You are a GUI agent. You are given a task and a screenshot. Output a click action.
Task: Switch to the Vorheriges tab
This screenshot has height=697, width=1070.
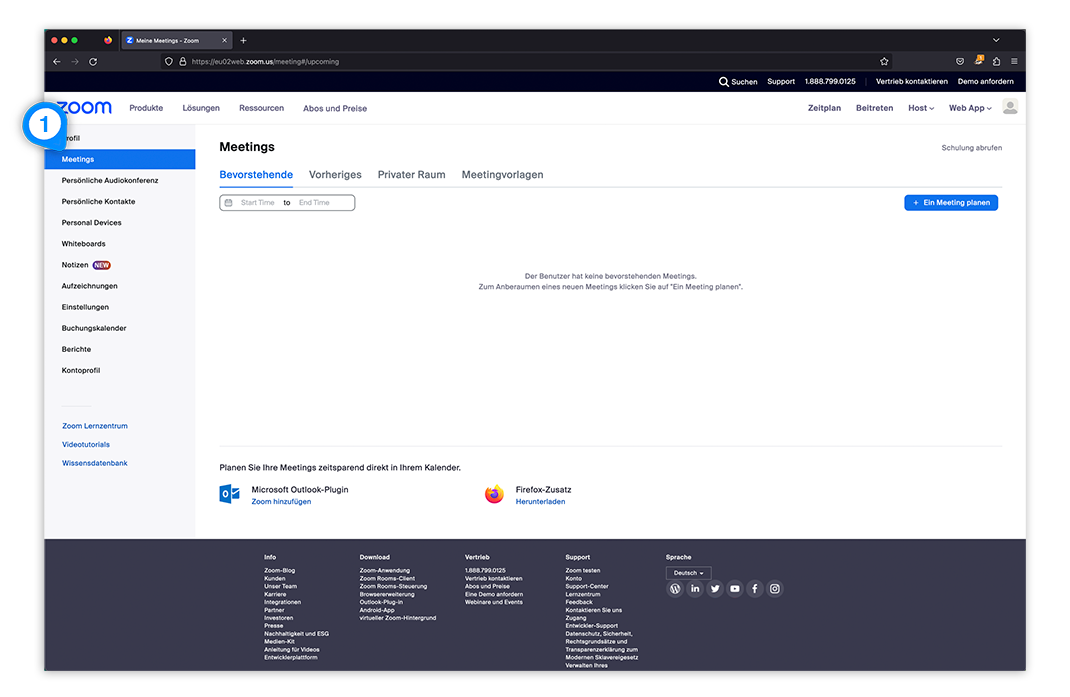(335, 175)
